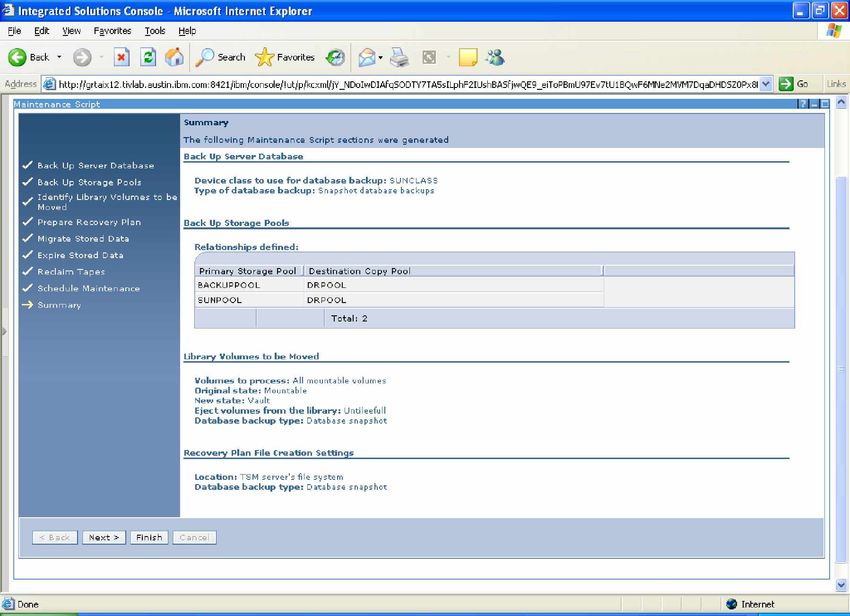850x616 pixels.
Task: Open the Edit menu
Action: [42, 31]
